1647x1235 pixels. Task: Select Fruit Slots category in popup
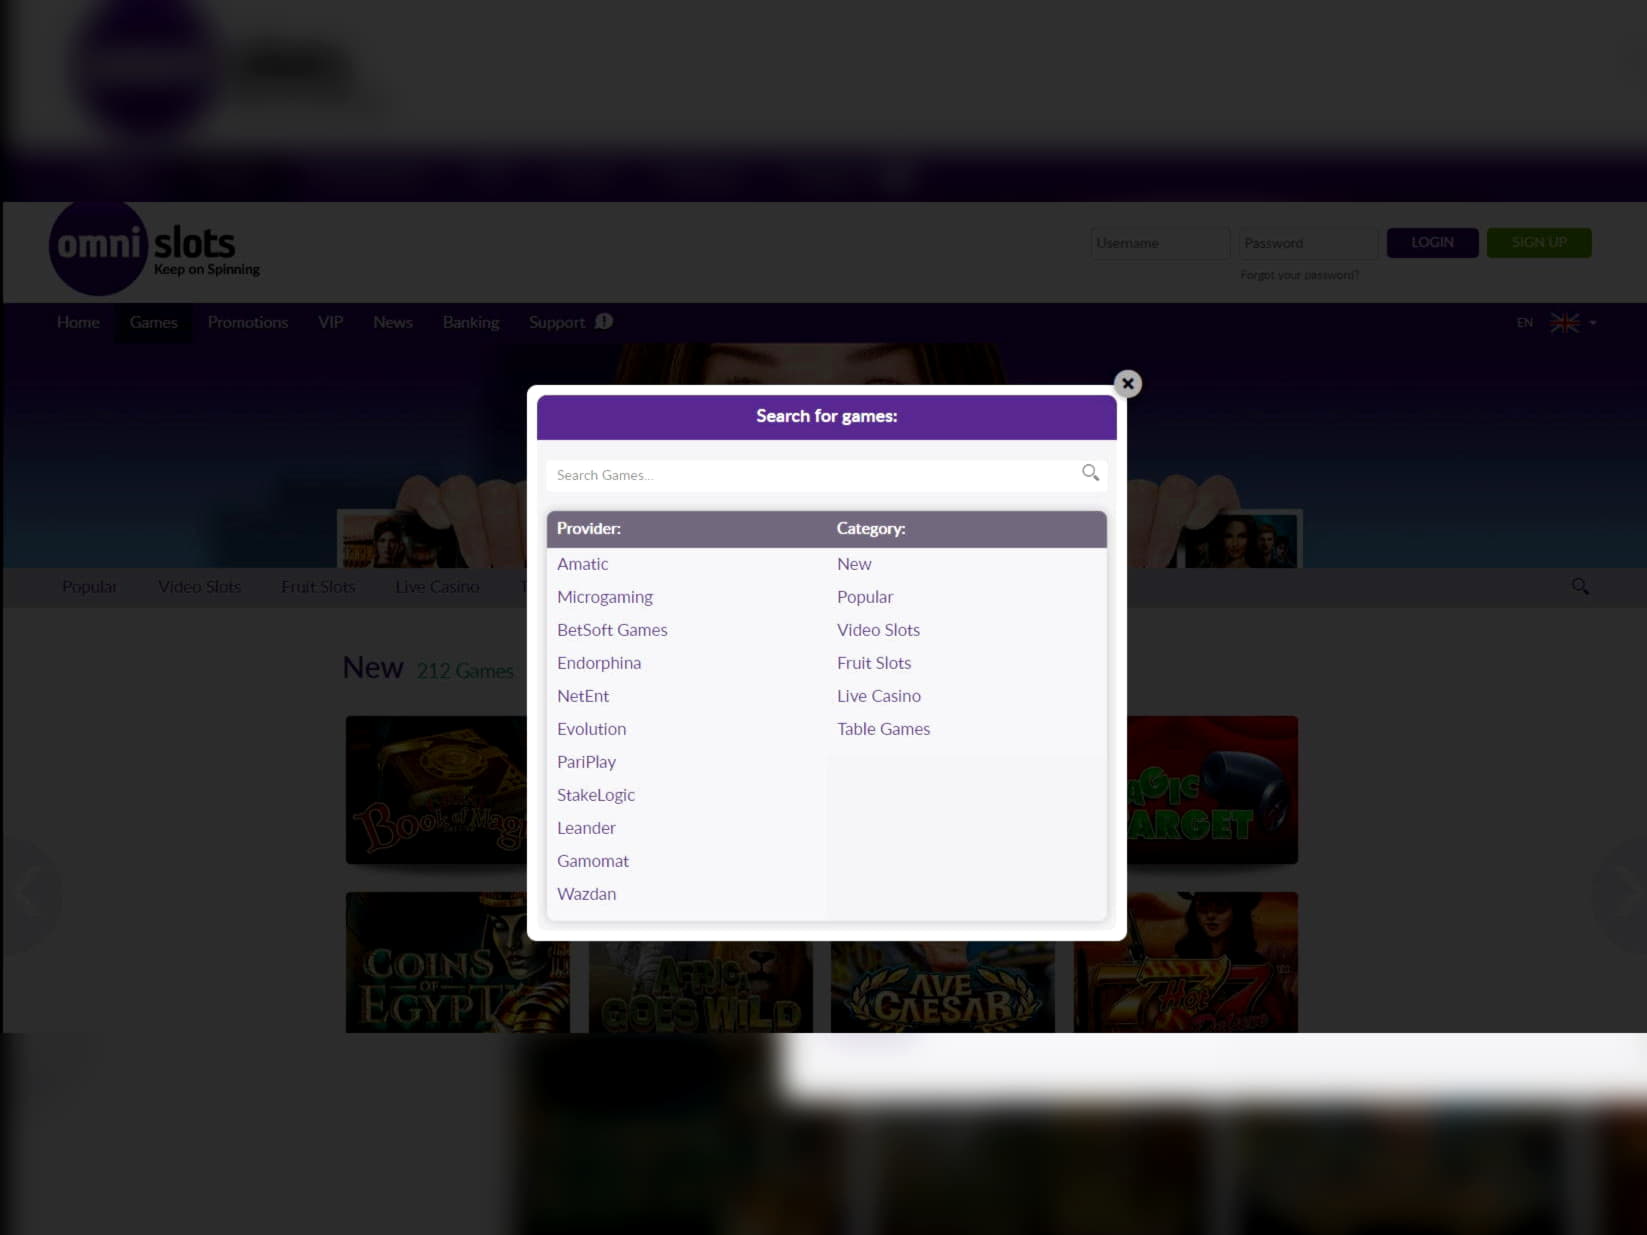[874, 663]
